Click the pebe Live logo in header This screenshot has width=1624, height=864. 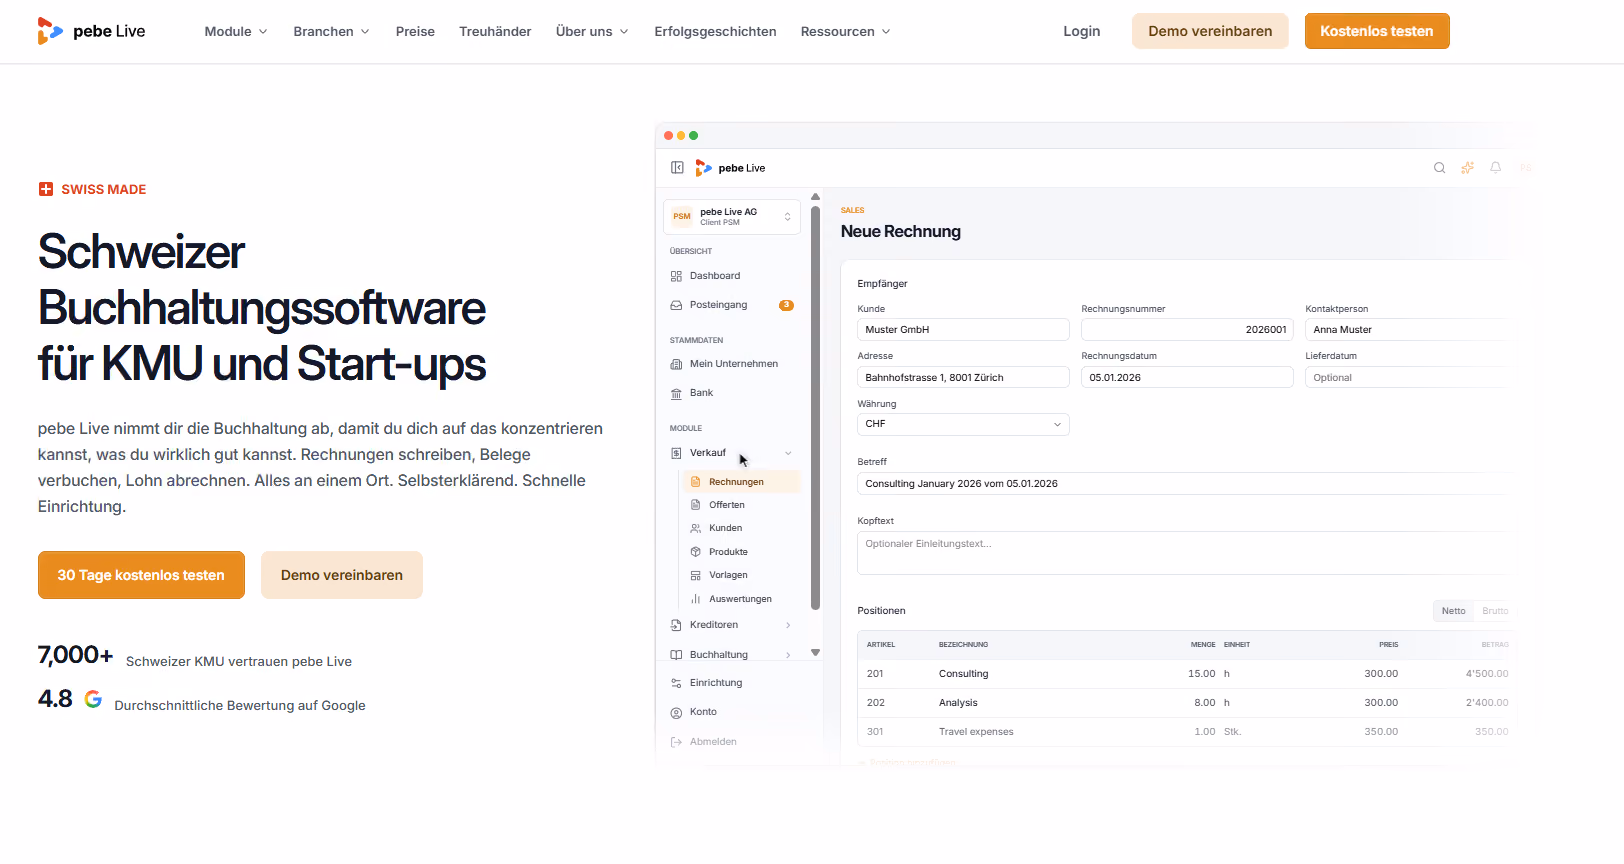pos(91,31)
